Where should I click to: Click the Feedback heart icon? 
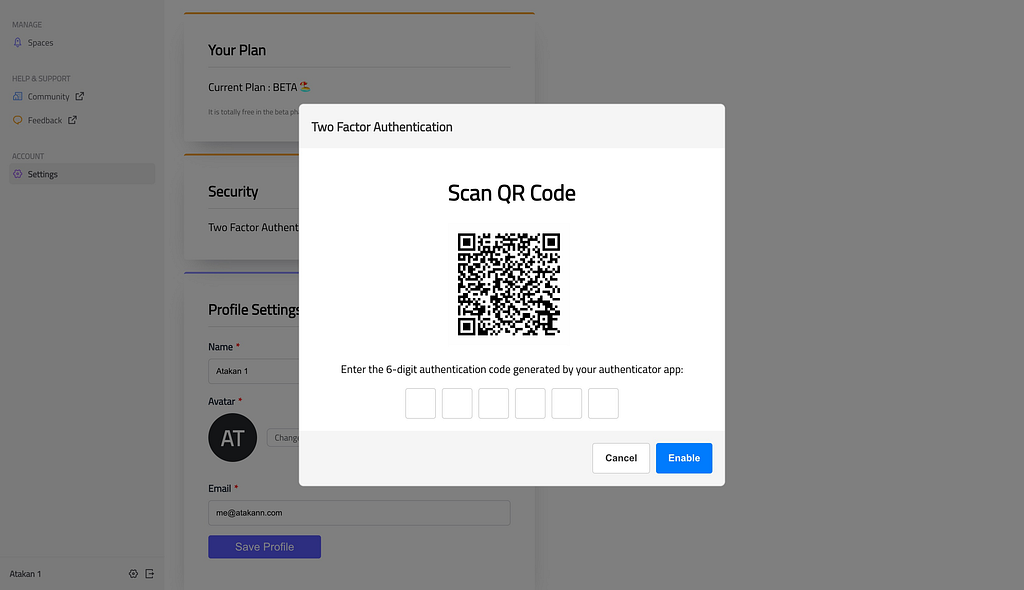tap(18, 120)
